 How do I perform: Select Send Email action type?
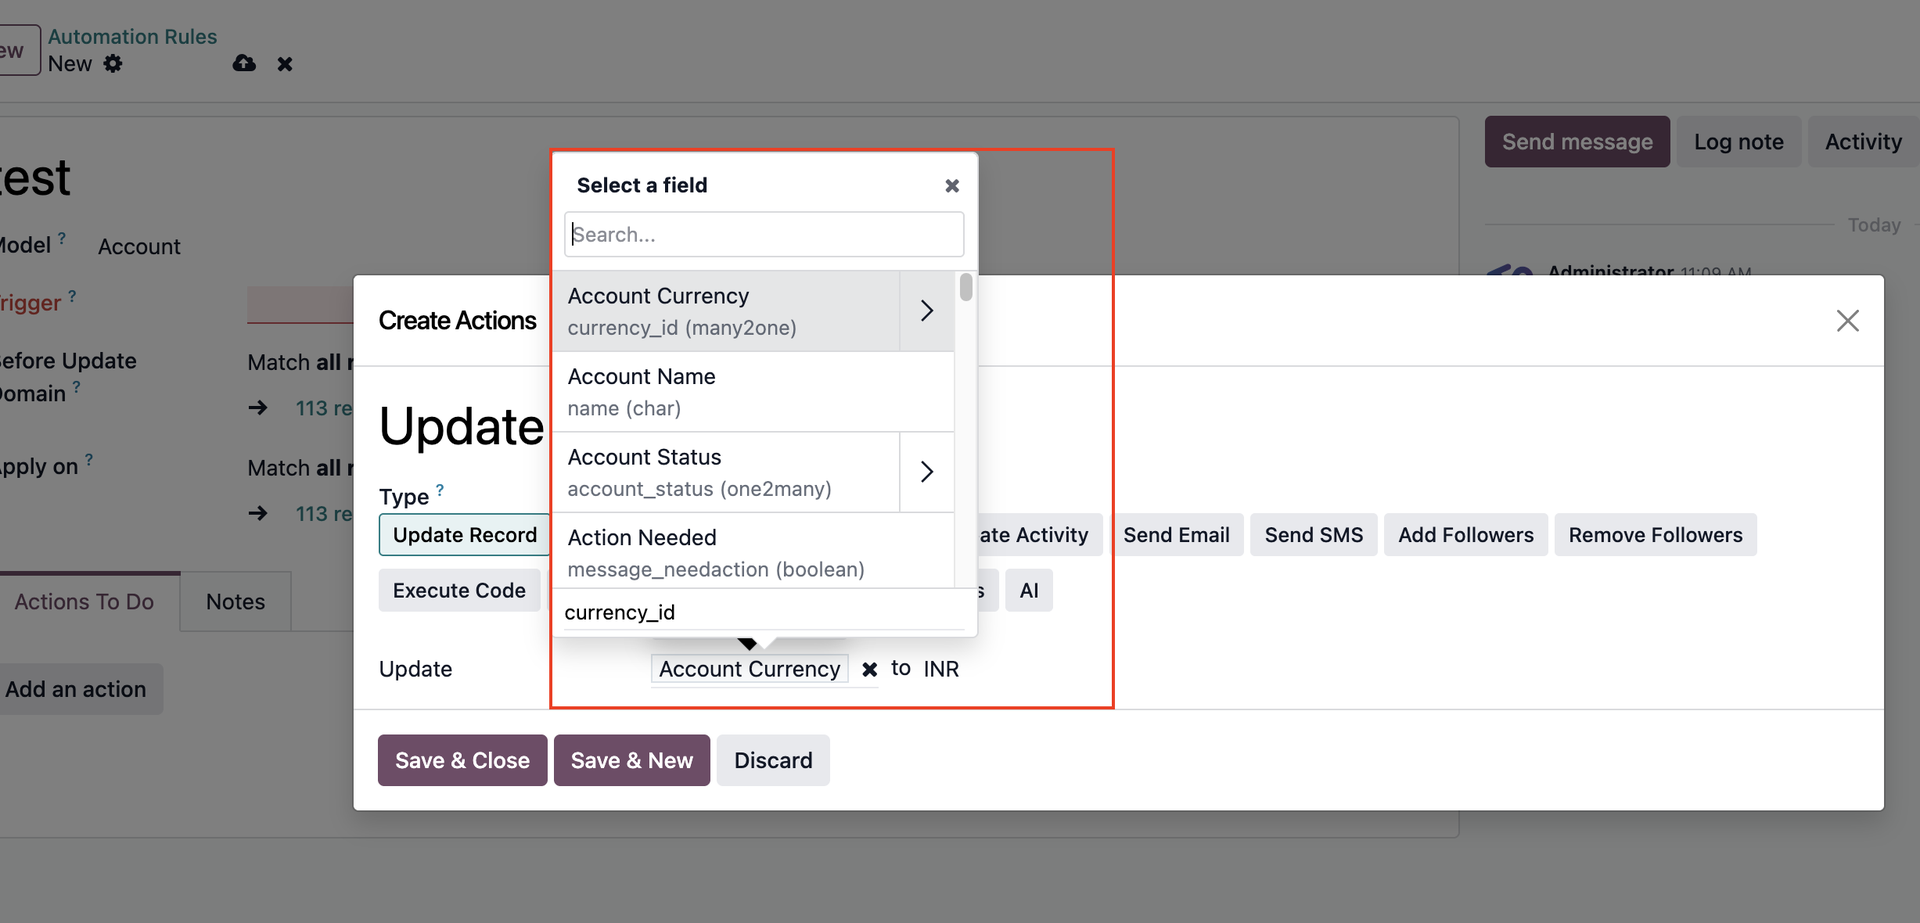click(x=1176, y=535)
